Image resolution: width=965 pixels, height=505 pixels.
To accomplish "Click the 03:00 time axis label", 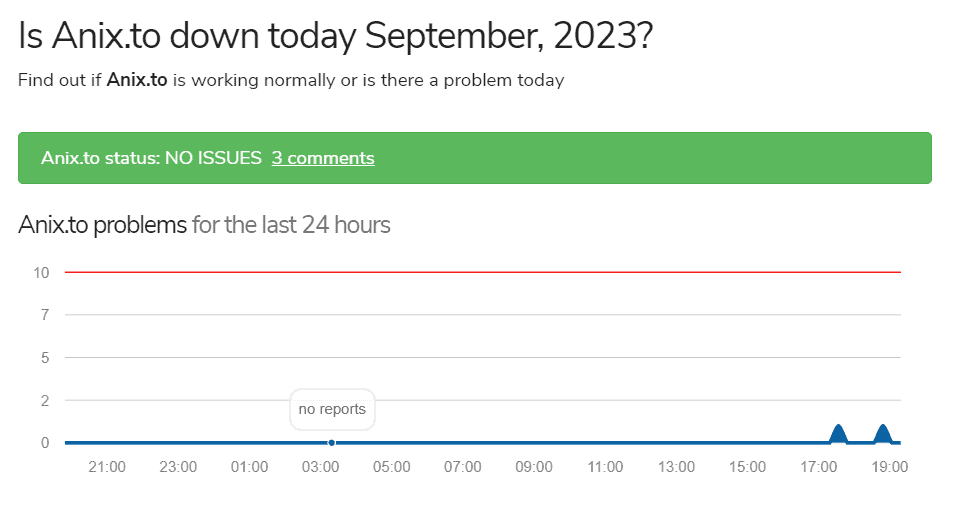I will [321, 467].
